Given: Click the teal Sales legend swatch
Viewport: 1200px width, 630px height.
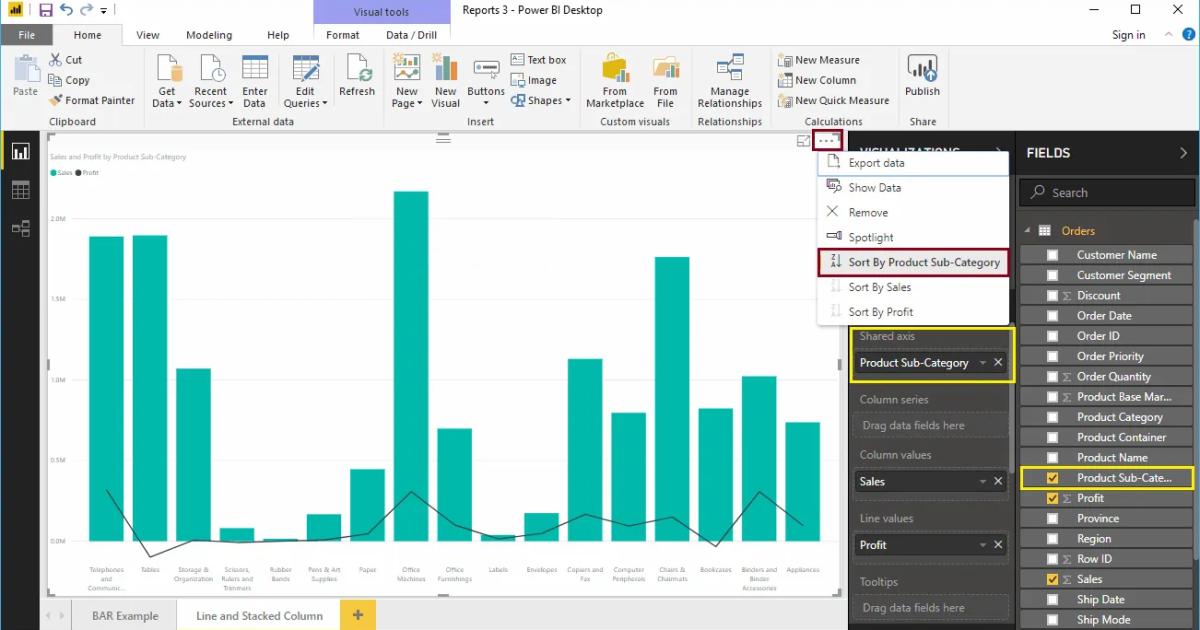Looking at the screenshot, I should 55,170.
